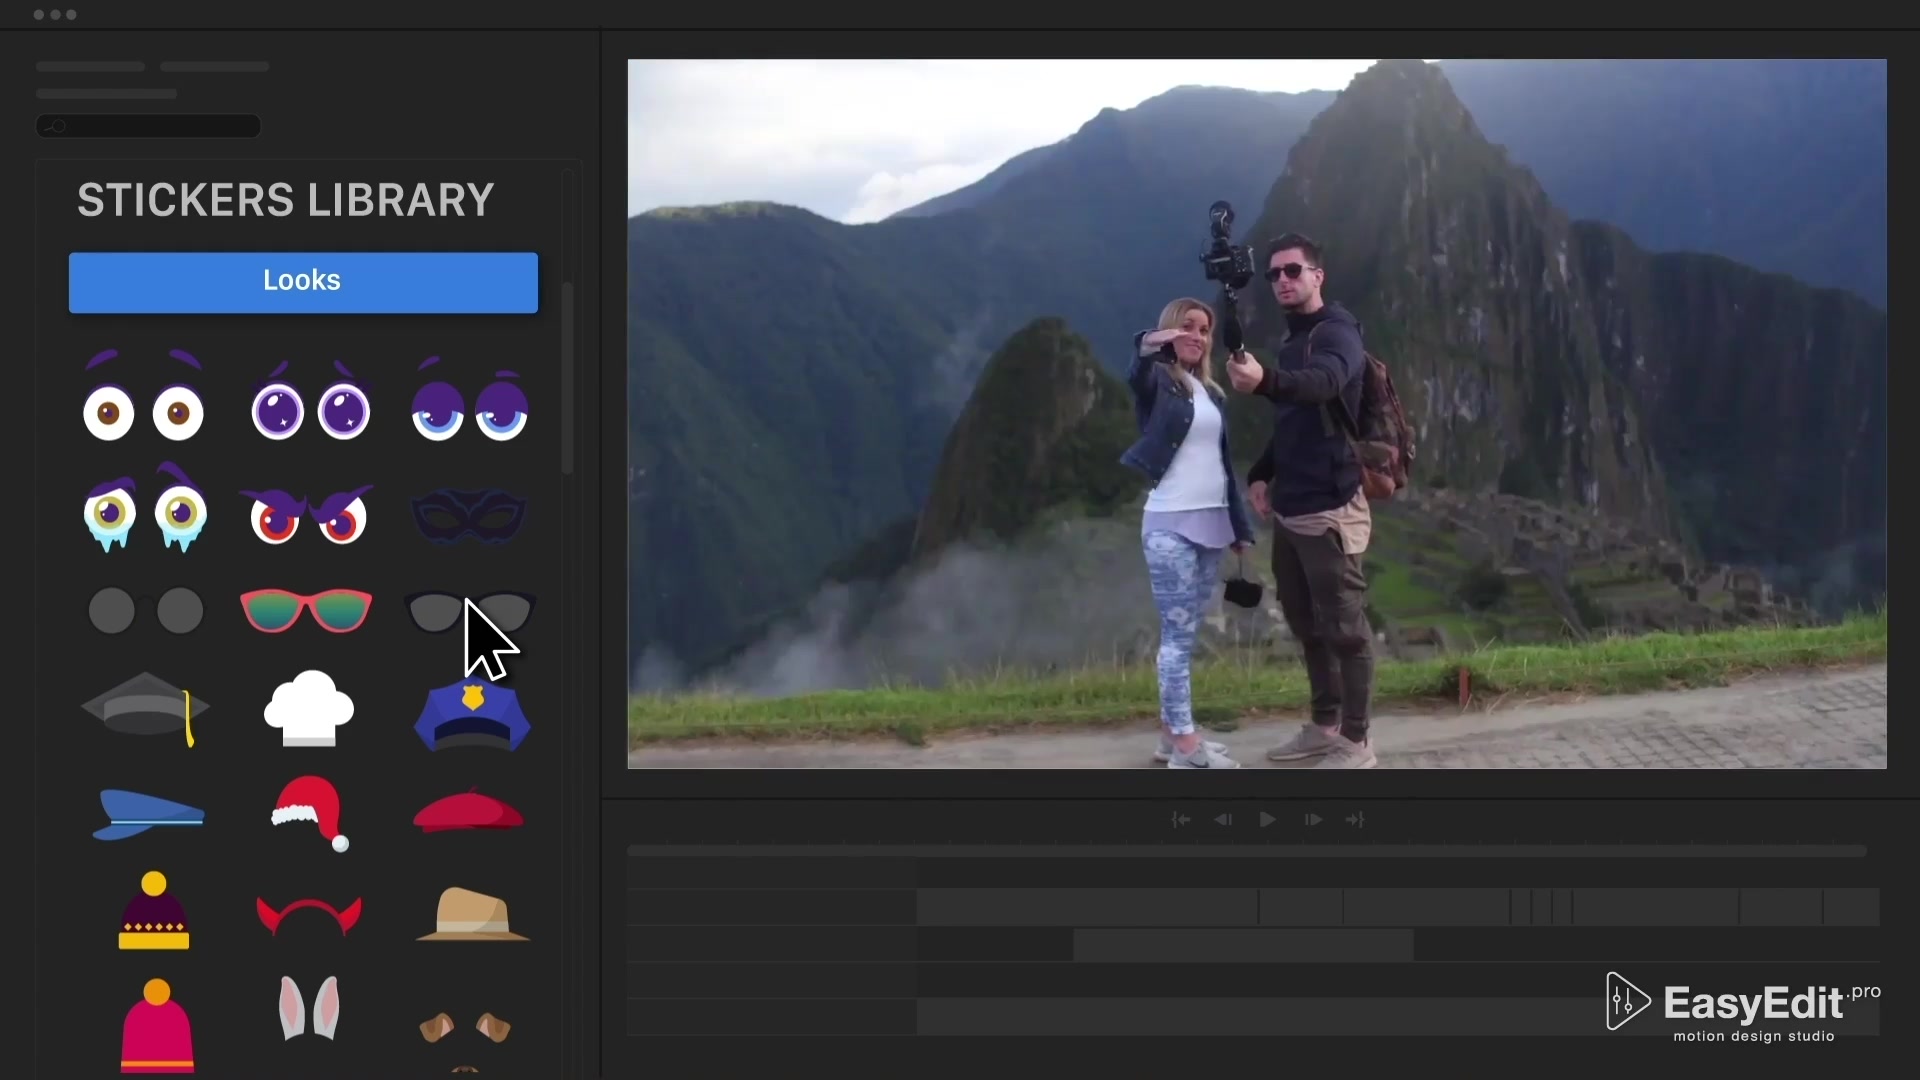Step forward one frame
1920x1080 pixels.
[1313, 820]
